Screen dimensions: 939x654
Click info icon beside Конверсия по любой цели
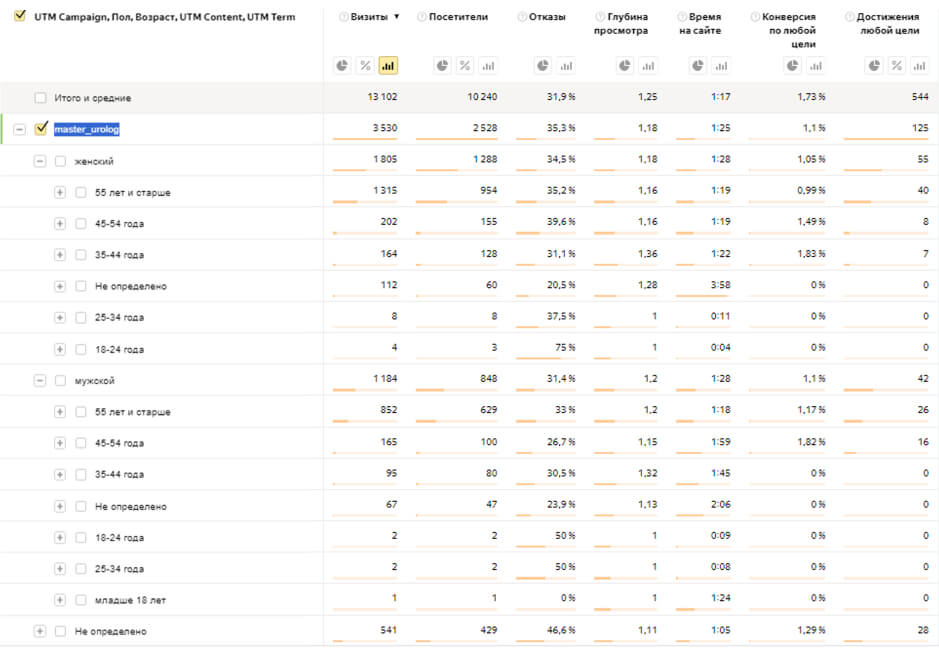tap(754, 17)
